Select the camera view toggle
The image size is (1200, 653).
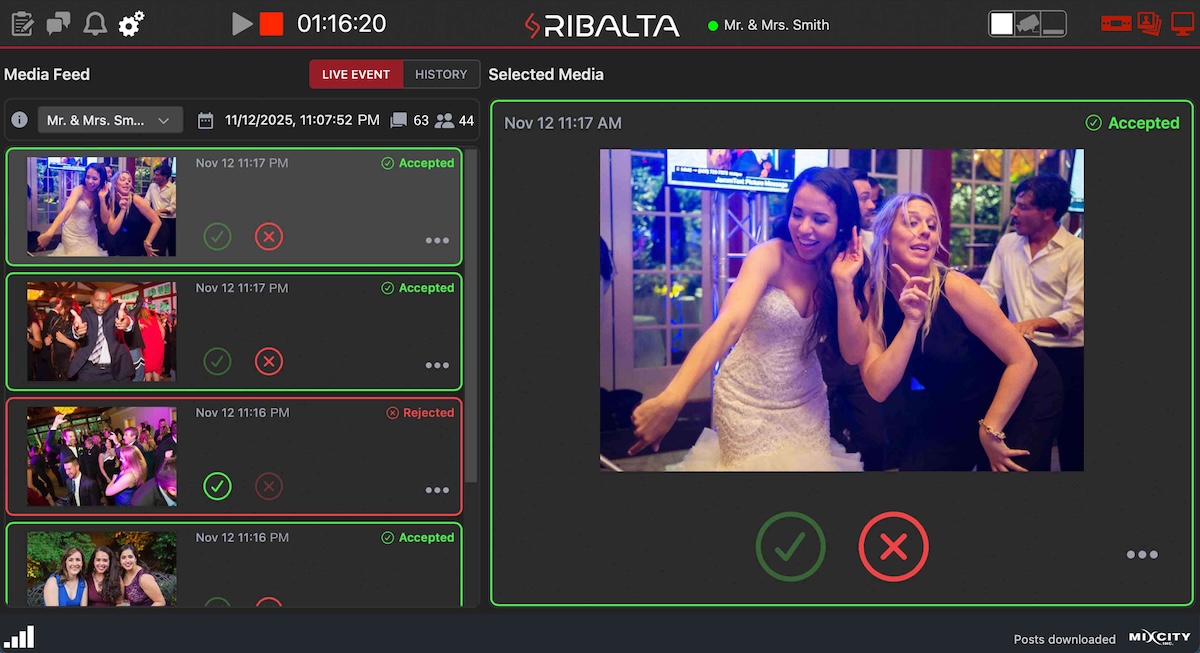1029,22
